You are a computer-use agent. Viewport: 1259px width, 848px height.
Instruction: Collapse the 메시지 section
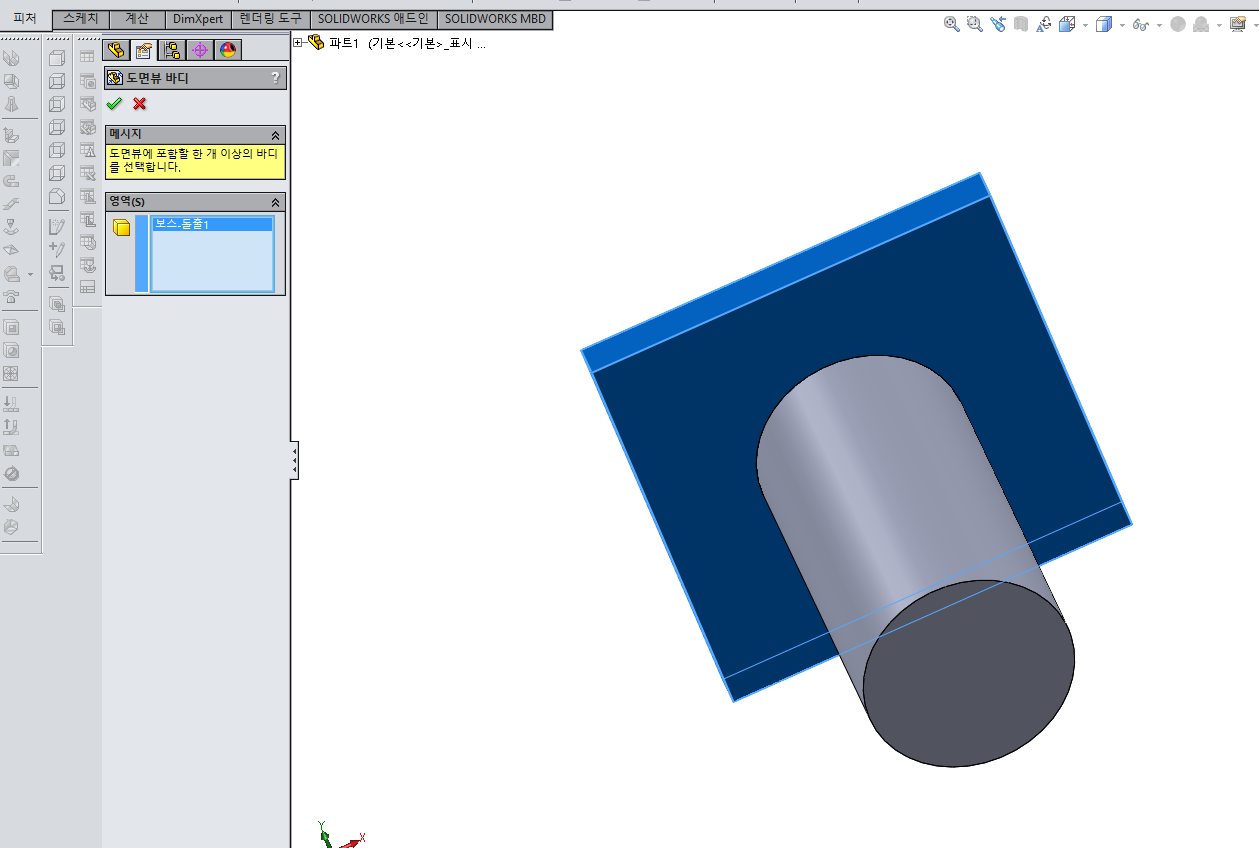pyautogui.click(x=276, y=134)
